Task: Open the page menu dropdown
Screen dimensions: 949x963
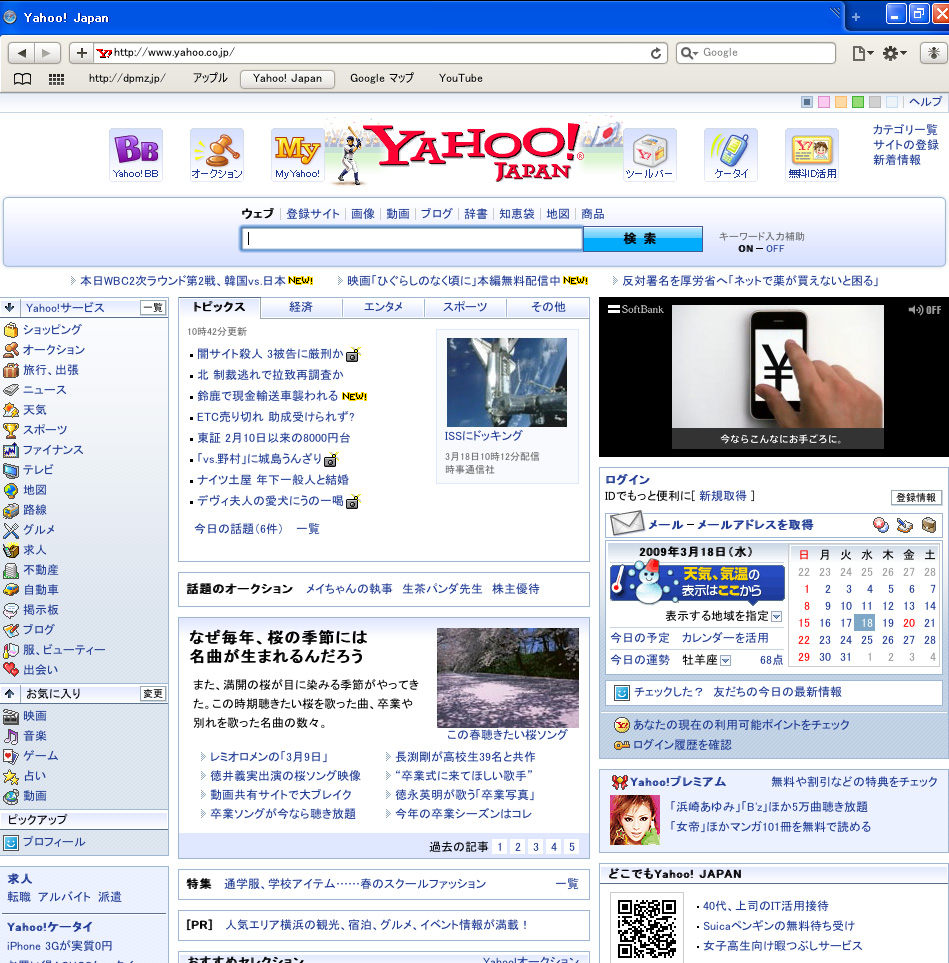Action: [862, 53]
